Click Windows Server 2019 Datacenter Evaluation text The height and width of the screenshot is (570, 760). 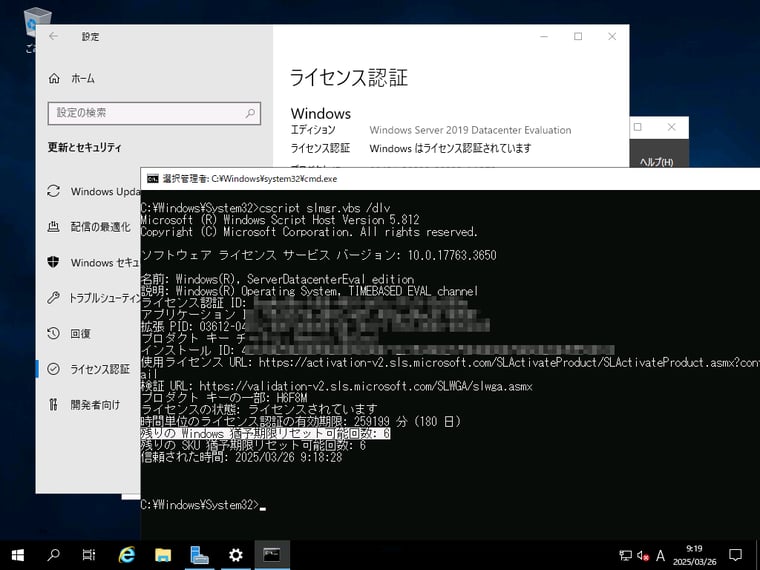pyautogui.click(x=470, y=130)
